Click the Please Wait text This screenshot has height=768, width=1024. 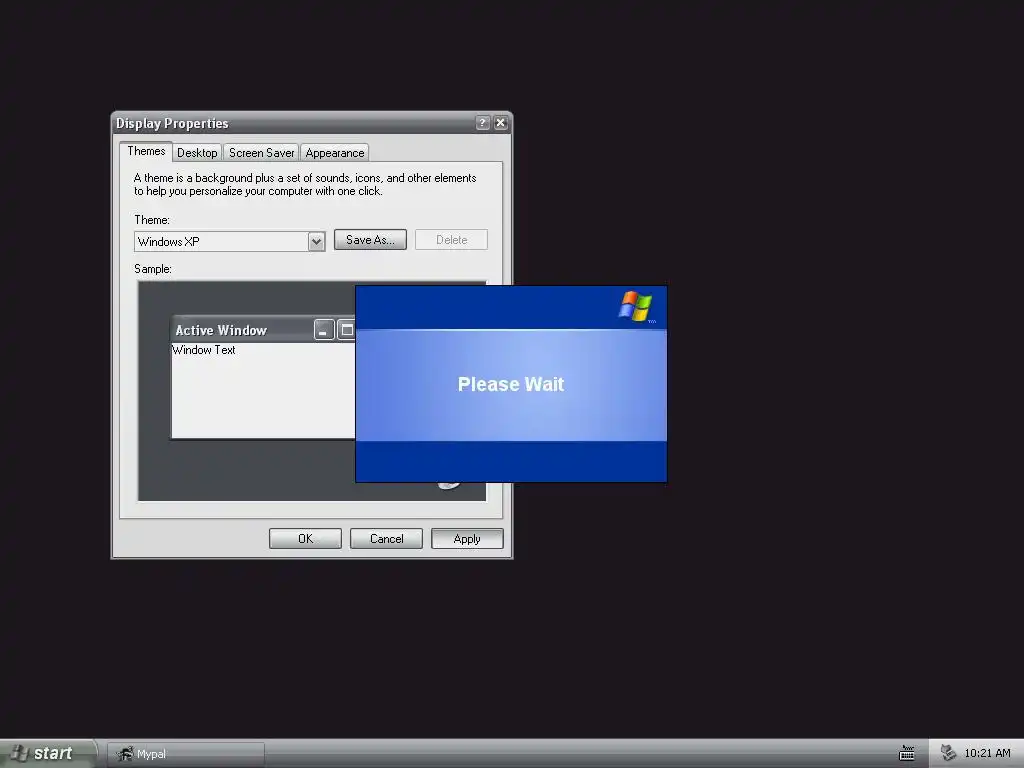tap(511, 384)
